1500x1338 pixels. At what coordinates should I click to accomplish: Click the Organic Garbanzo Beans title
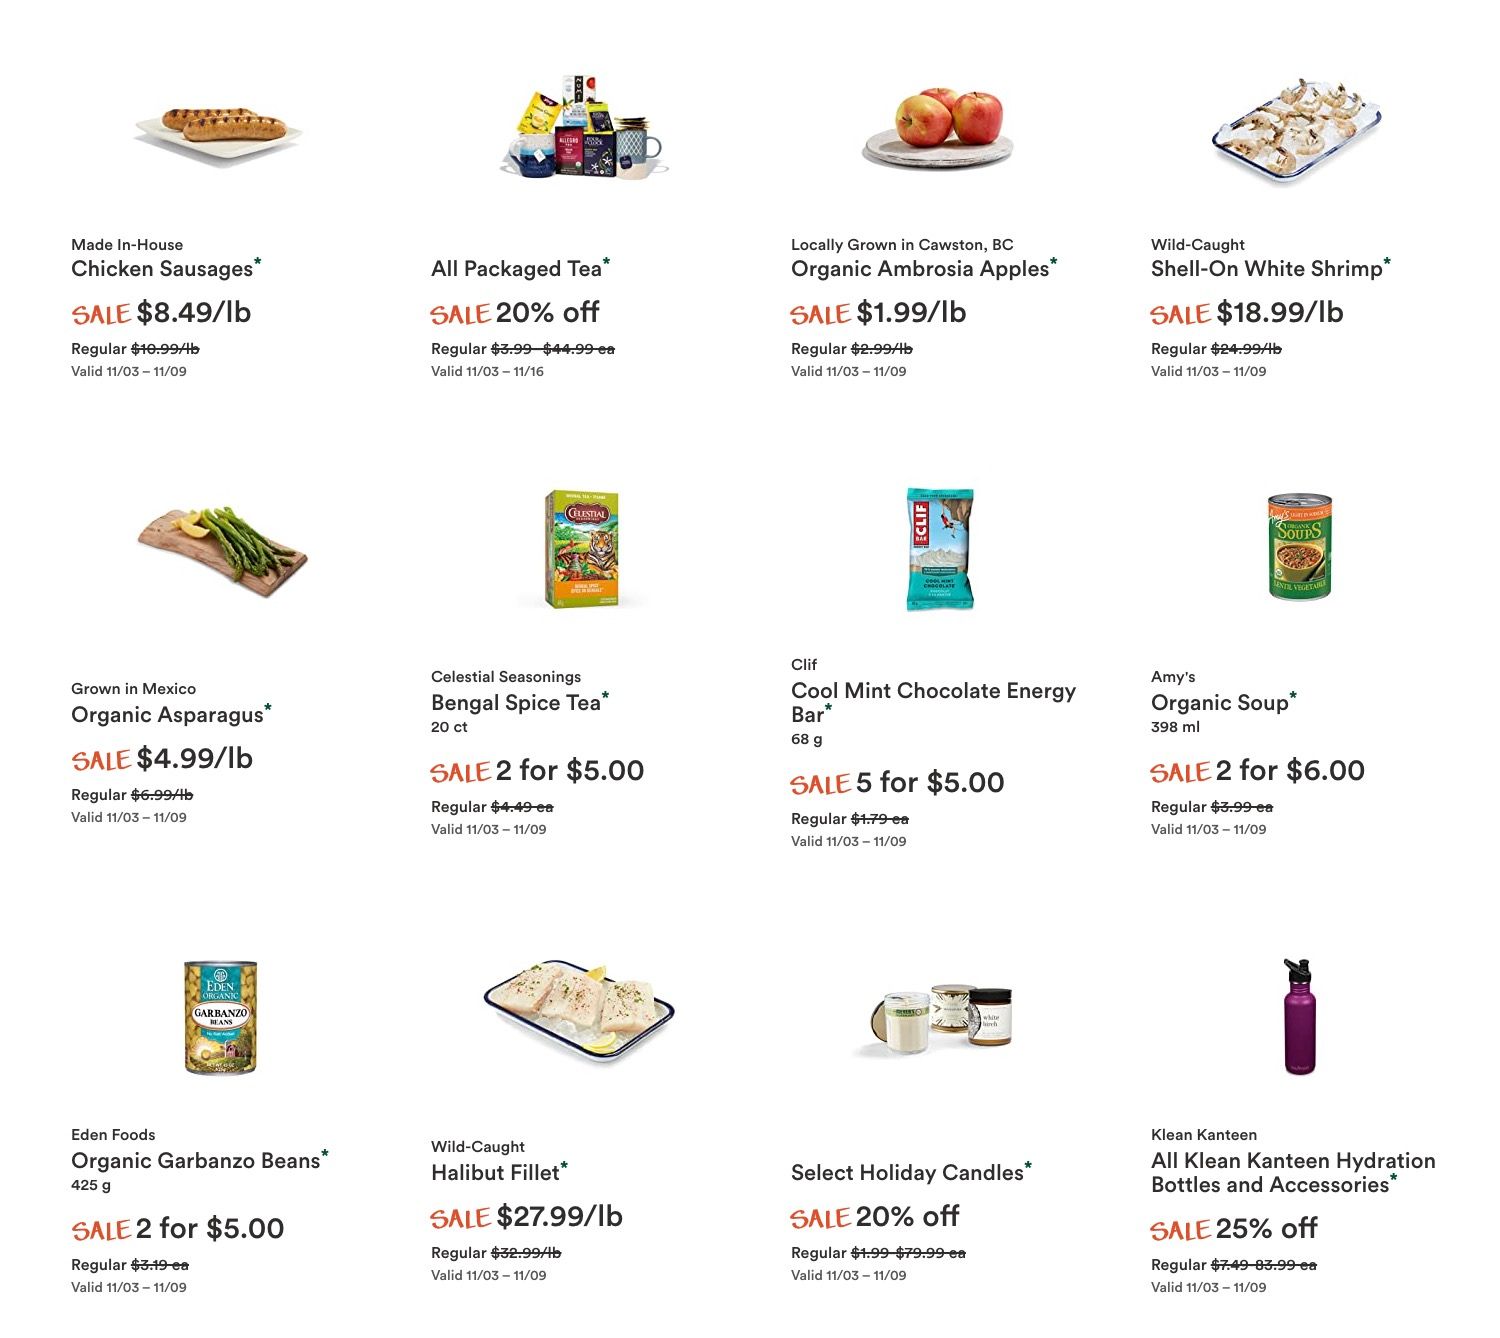[x=195, y=1161]
